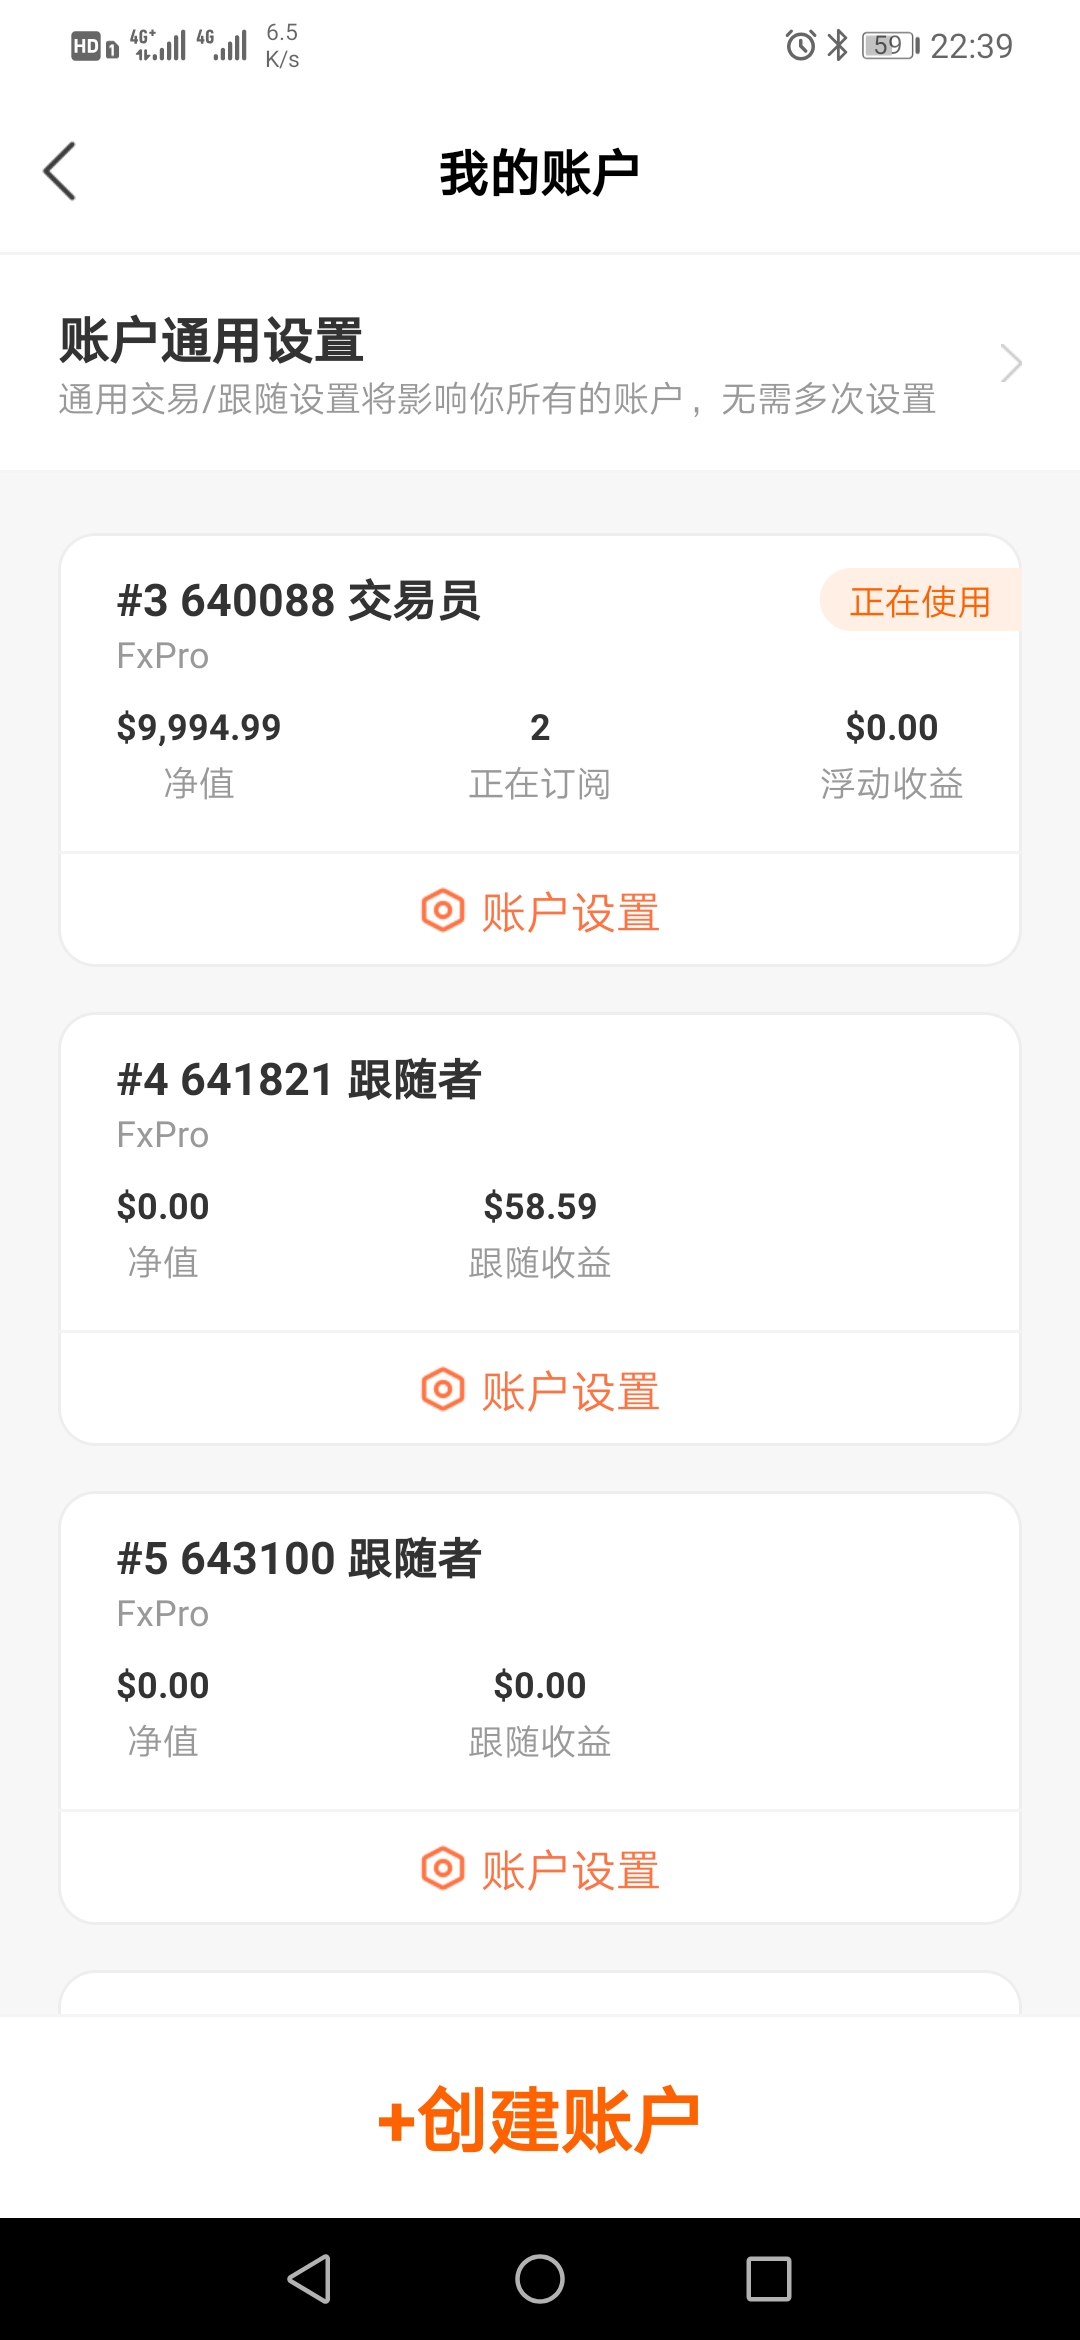Select account card #5 643100 跟随者
The image size is (1080, 2340).
(x=540, y=1651)
